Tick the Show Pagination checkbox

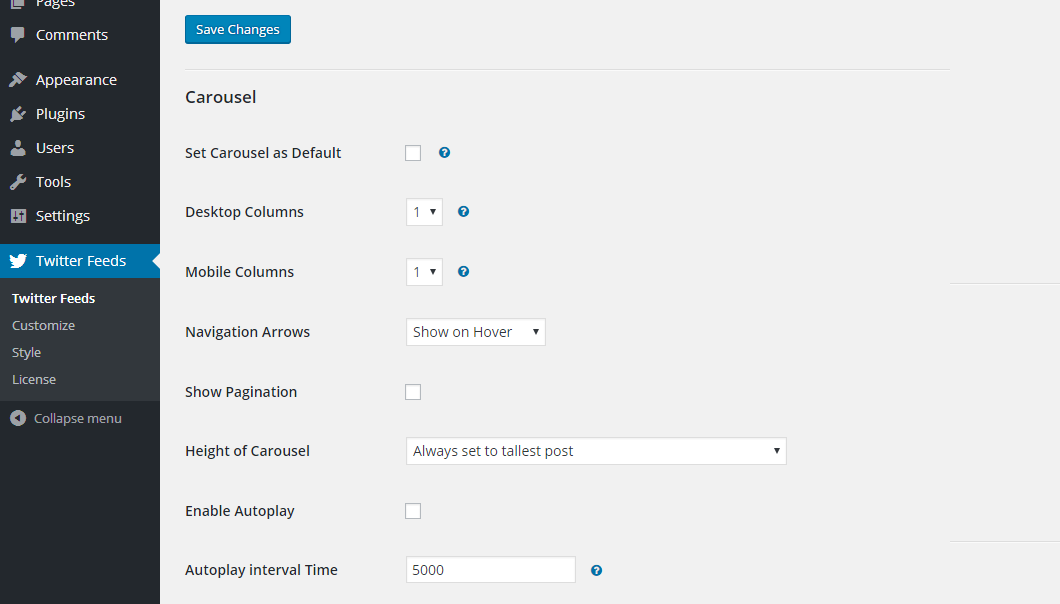click(413, 392)
